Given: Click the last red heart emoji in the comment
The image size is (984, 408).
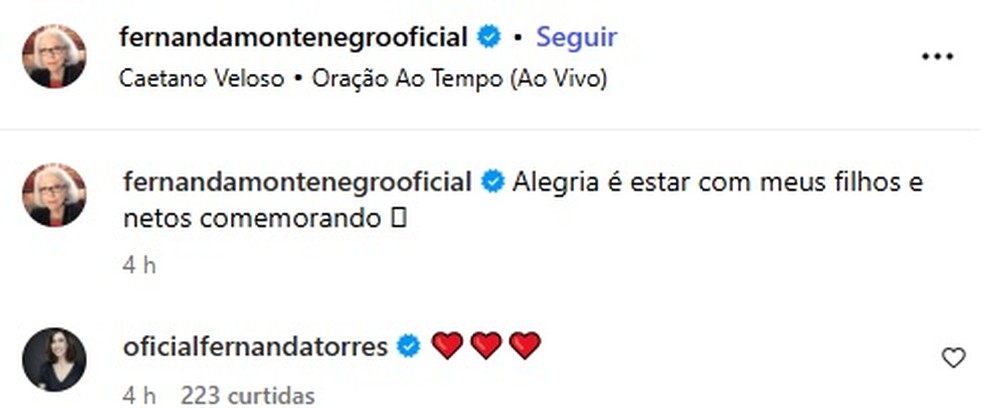Looking at the screenshot, I should (525, 346).
